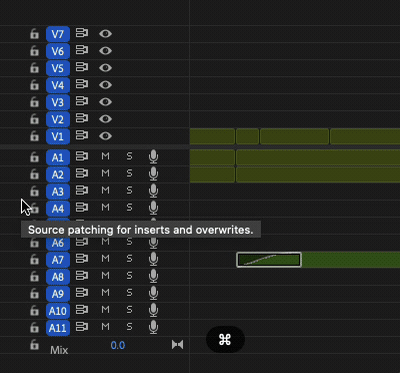Toggle track targeting for A1

coord(58,157)
